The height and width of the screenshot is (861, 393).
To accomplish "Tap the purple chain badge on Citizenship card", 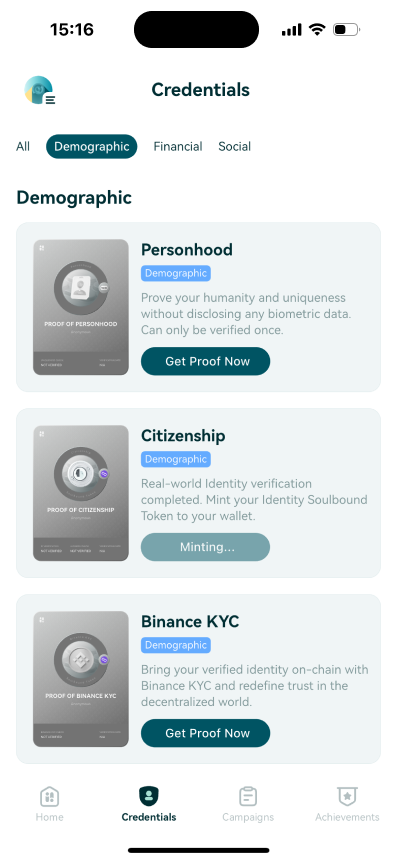I will tap(104, 473).
